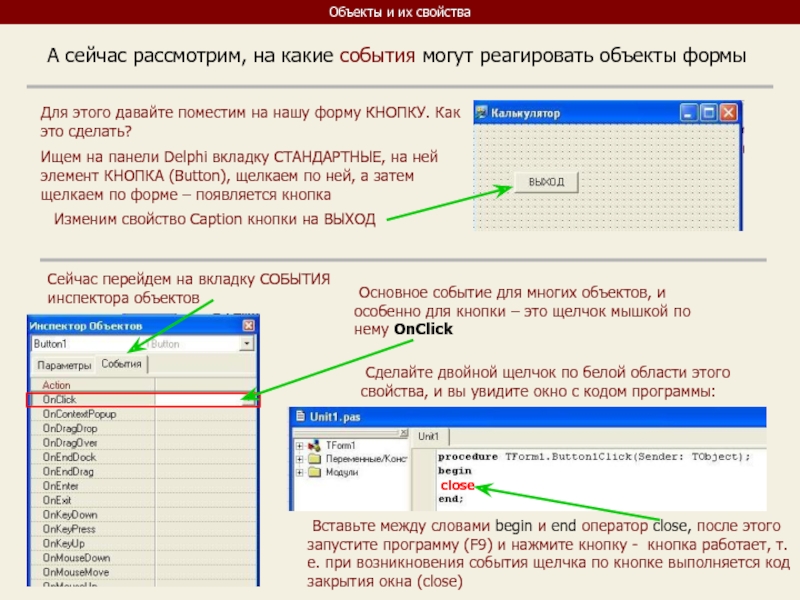Screen dimensions: 800x600
Task: Open the Button1 object selector dropdown
Action: (x=247, y=344)
